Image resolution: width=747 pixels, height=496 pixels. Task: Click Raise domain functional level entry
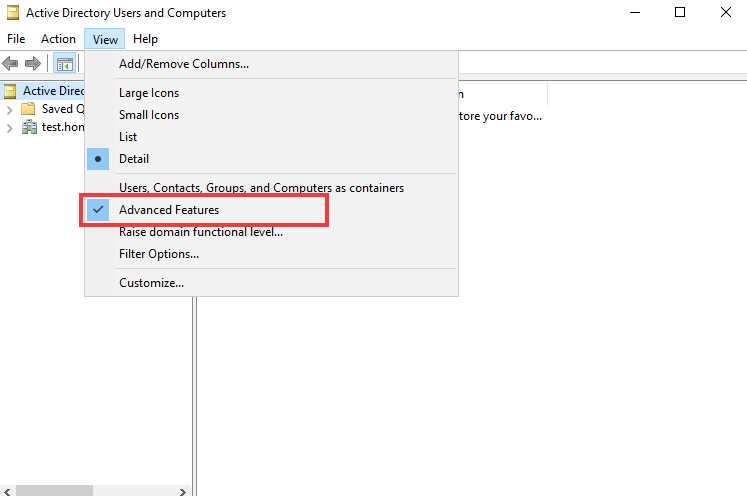(x=200, y=232)
